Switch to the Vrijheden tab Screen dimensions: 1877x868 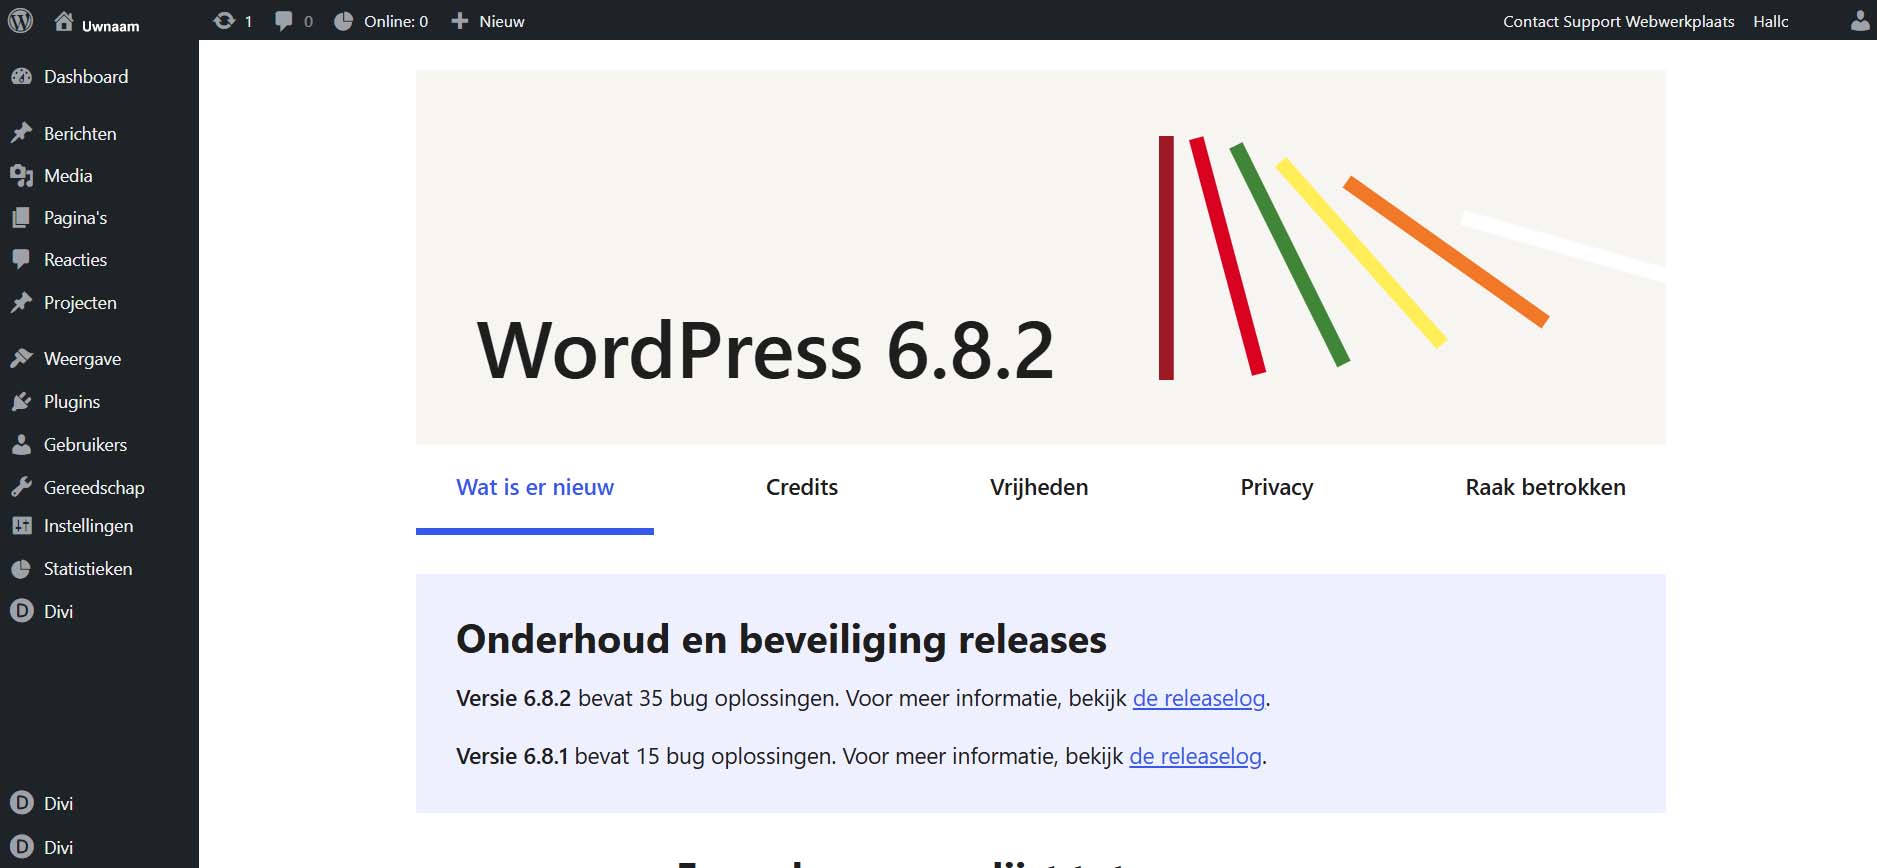[1039, 488]
